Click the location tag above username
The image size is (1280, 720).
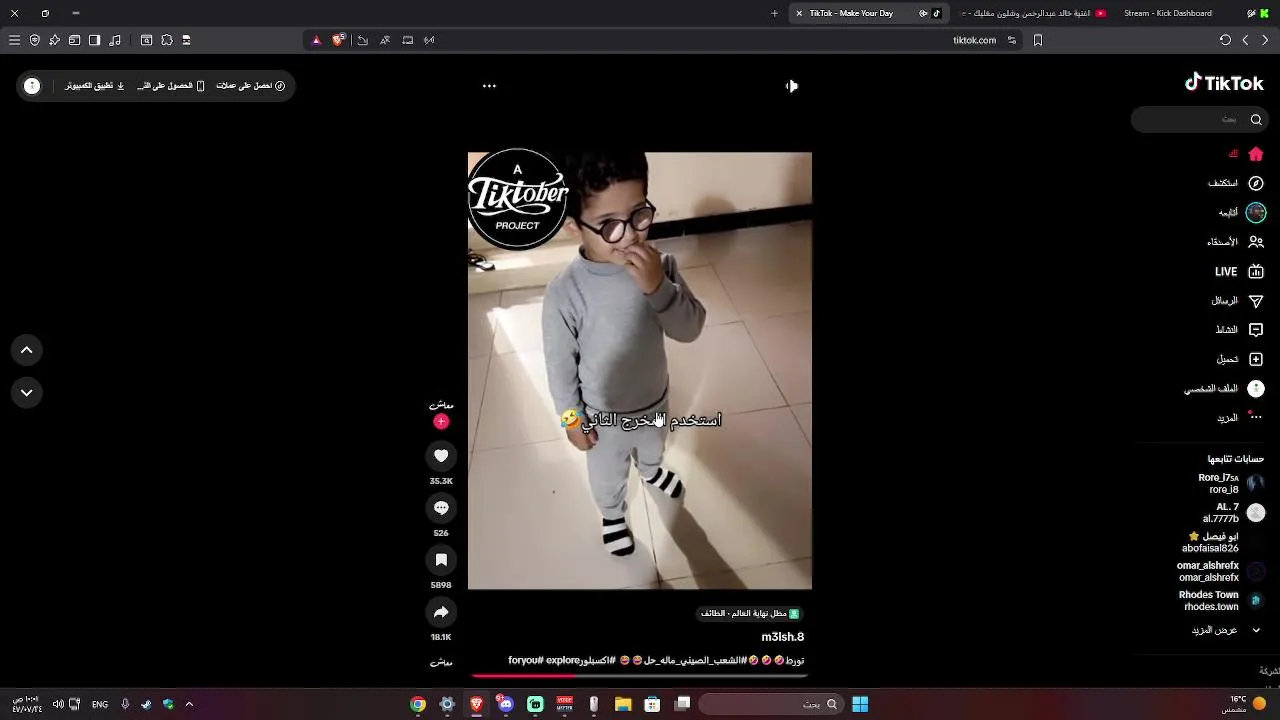point(749,613)
